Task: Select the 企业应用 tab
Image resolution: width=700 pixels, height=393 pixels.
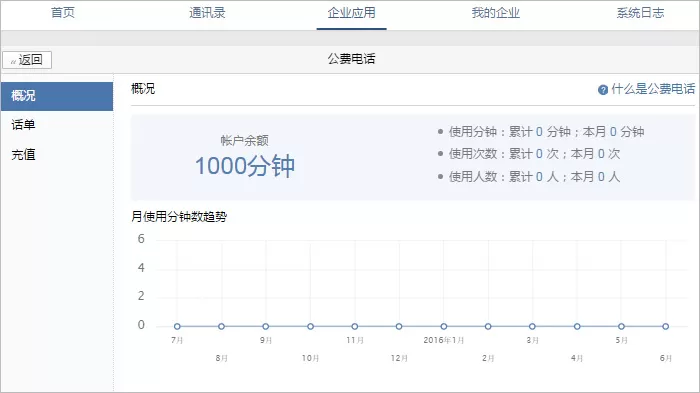Action: 351,13
